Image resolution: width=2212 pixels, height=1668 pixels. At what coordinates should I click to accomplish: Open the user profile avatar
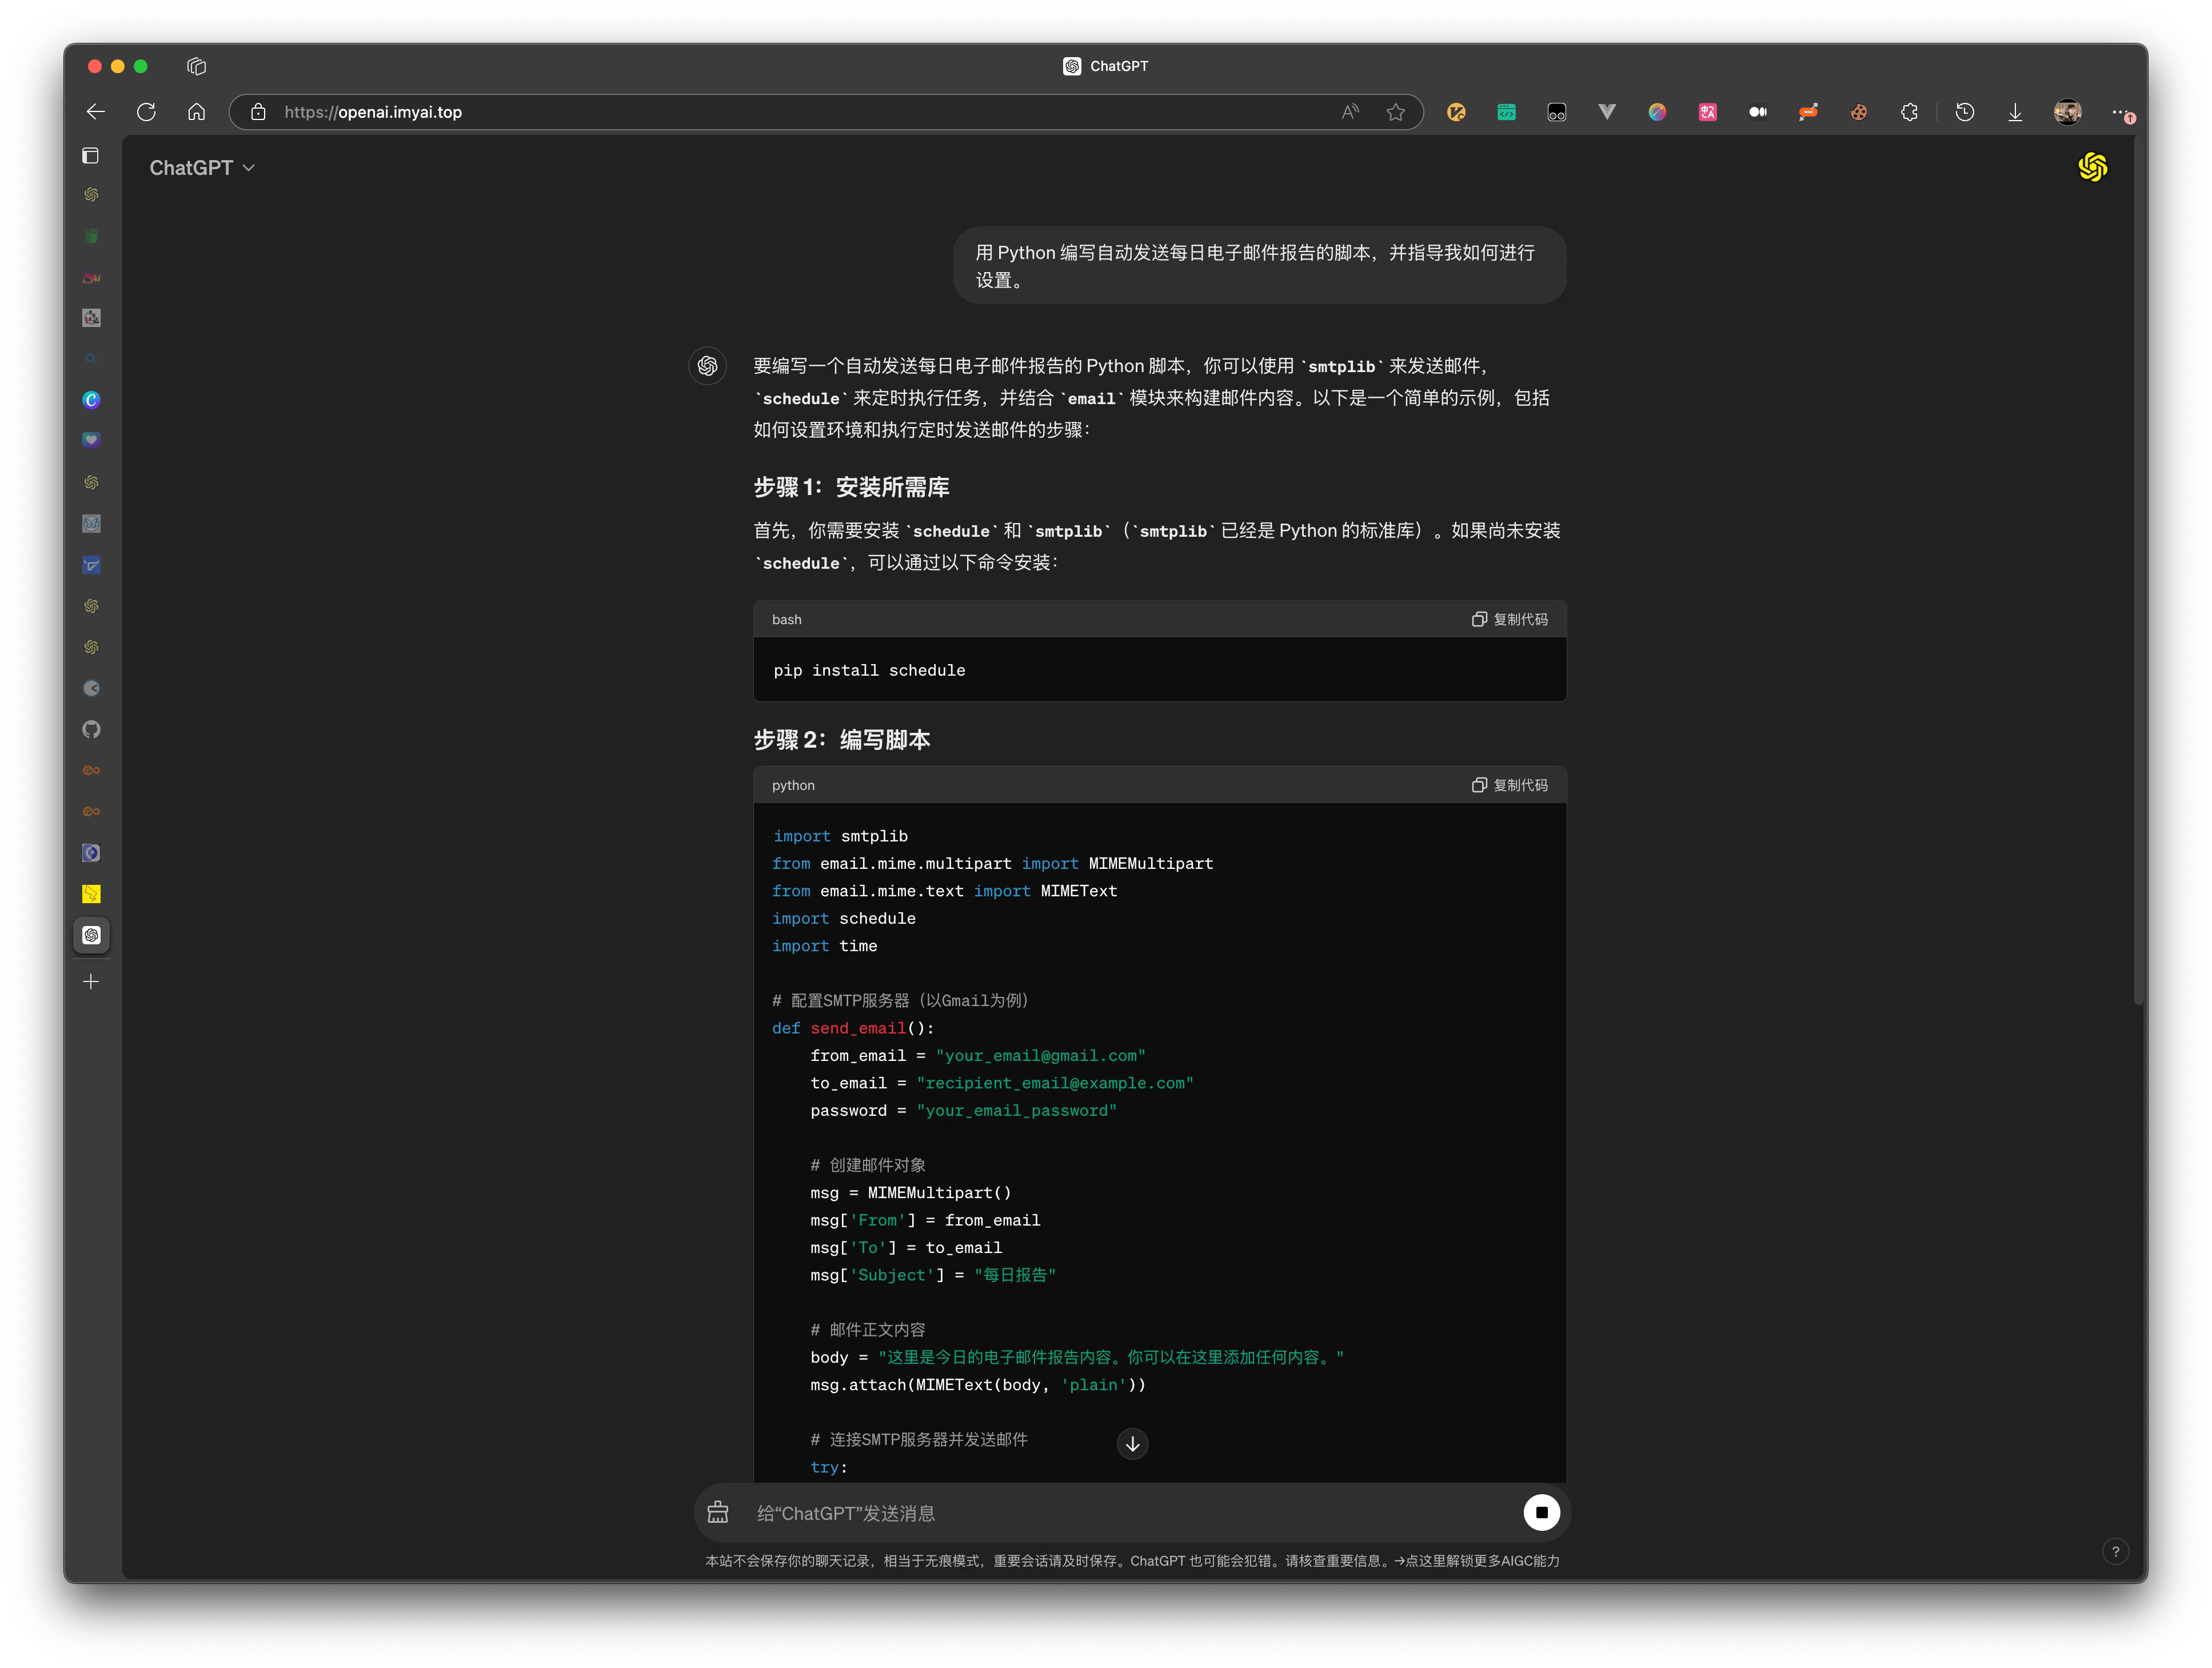click(x=2067, y=112)
